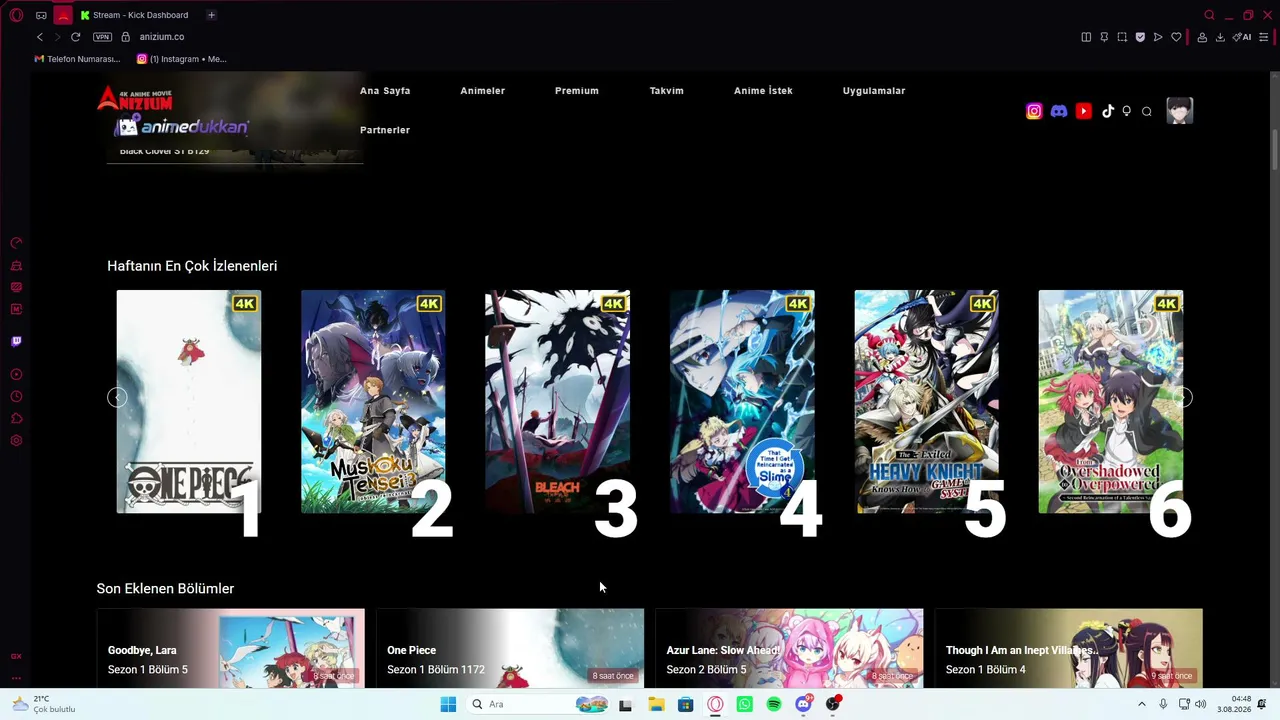
Task: Open Ana Sayfa navigation item
Action: coord(385,91)
